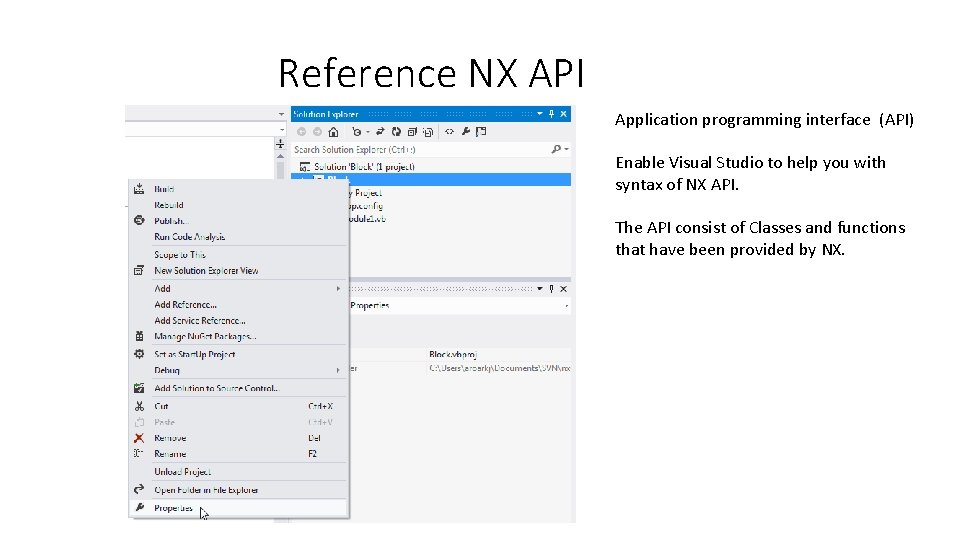Open Properties panel window position dropdown

point(539,289)
